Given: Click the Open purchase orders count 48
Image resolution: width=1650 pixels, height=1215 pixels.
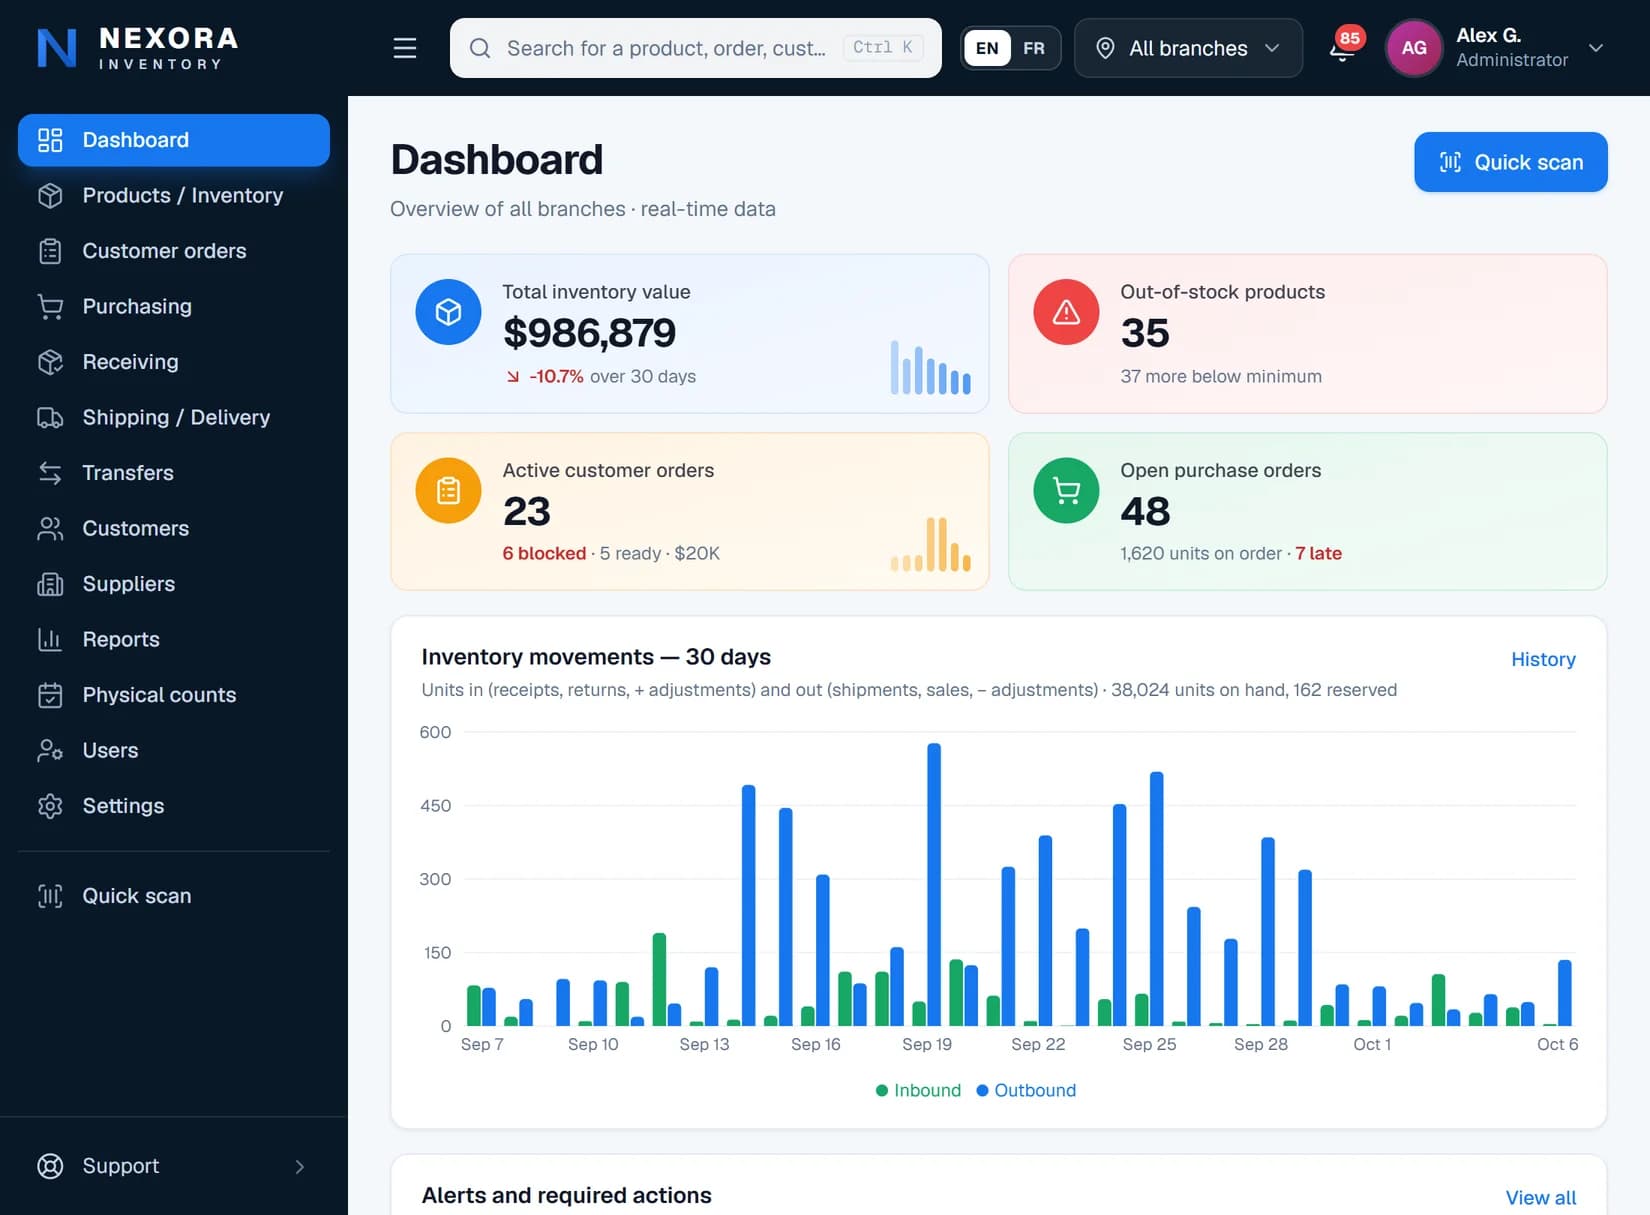Looking at the screenshot, I should pos(1145,511).
